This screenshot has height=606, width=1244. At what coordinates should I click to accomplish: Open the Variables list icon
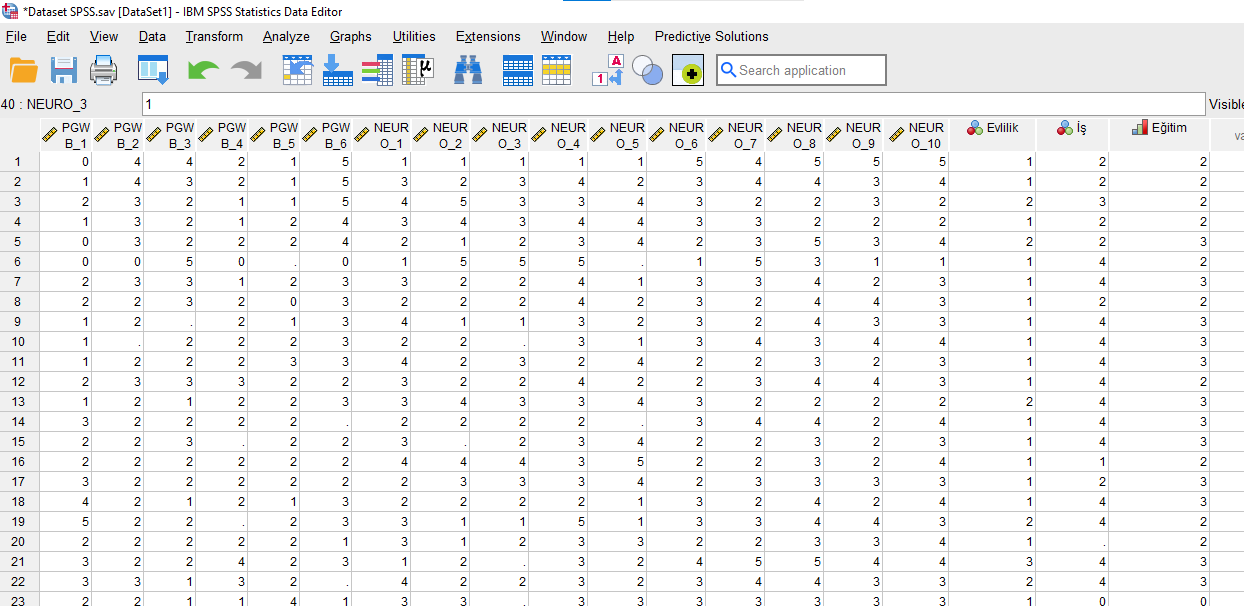(x=377, y=70)
